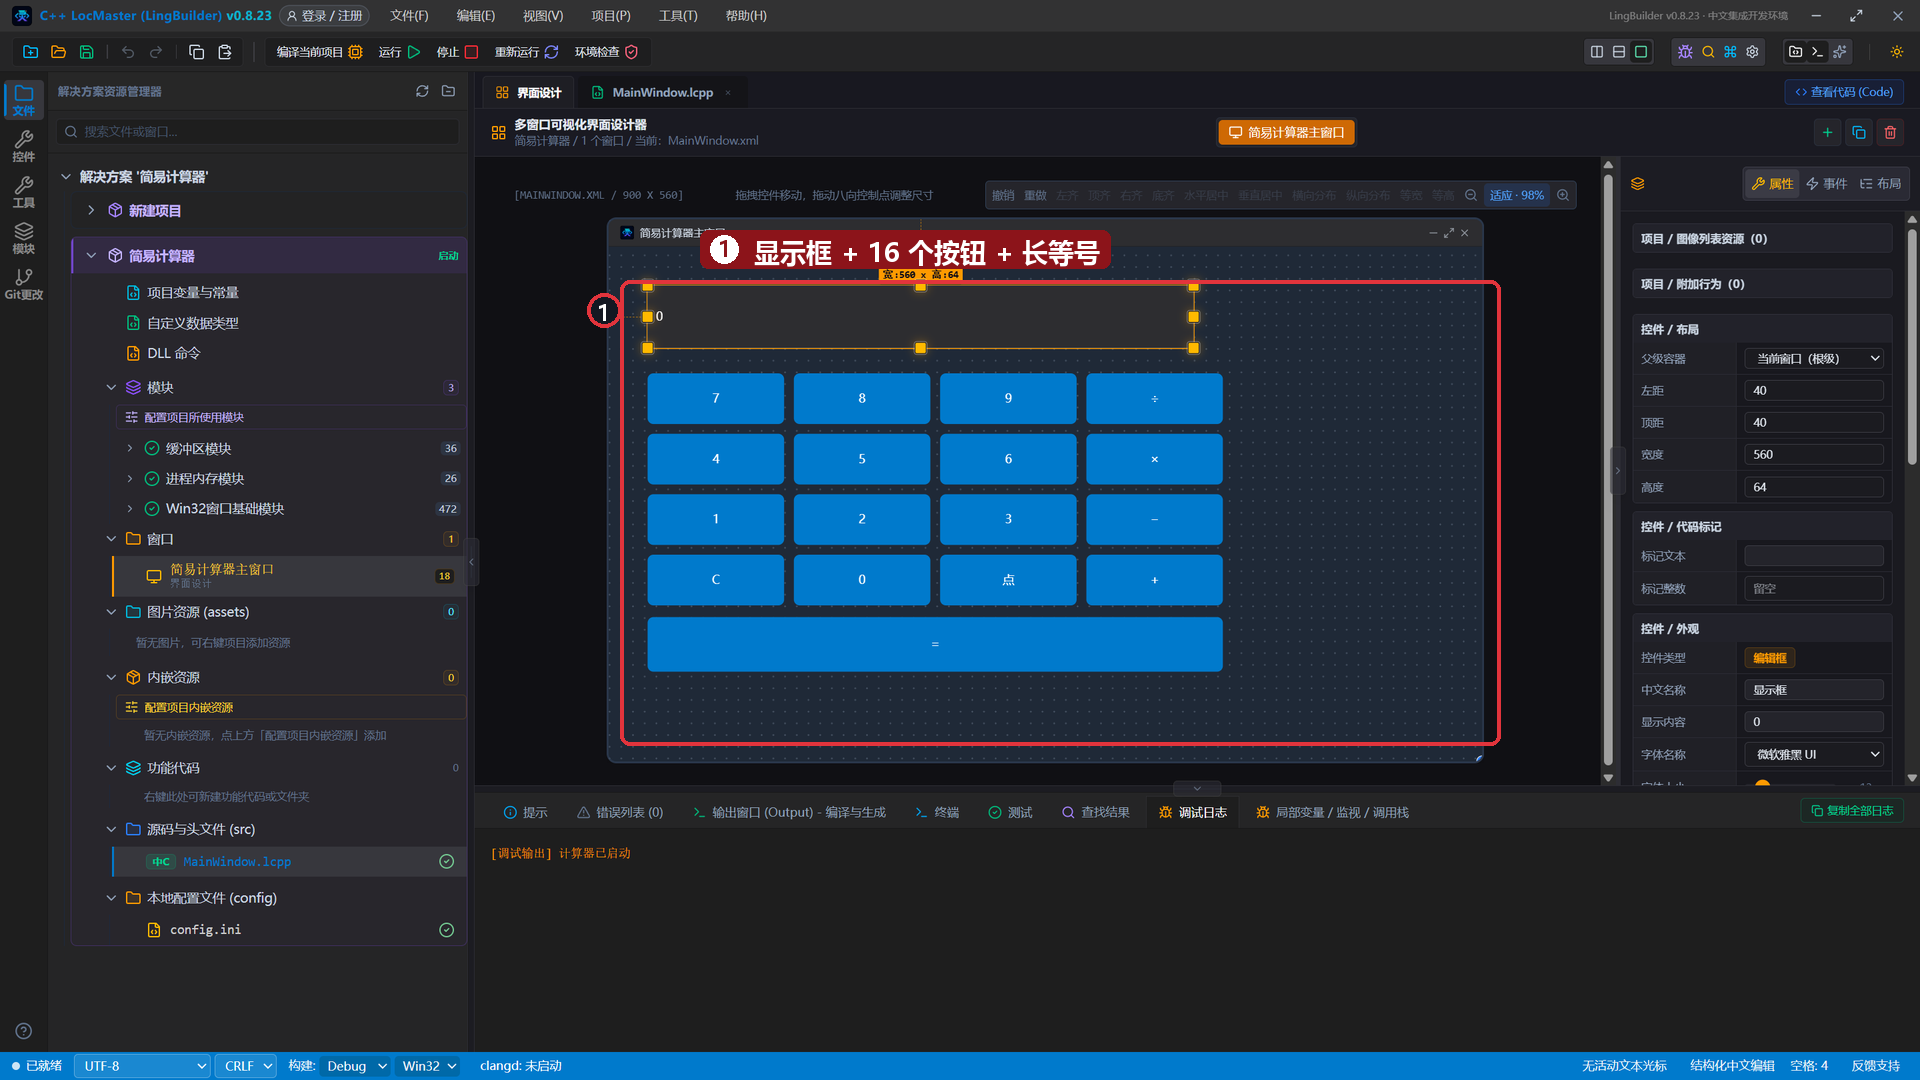Screen dimensions: 1920x1080
Task: Open the 项目(P) menu
Action: [611, 16]
